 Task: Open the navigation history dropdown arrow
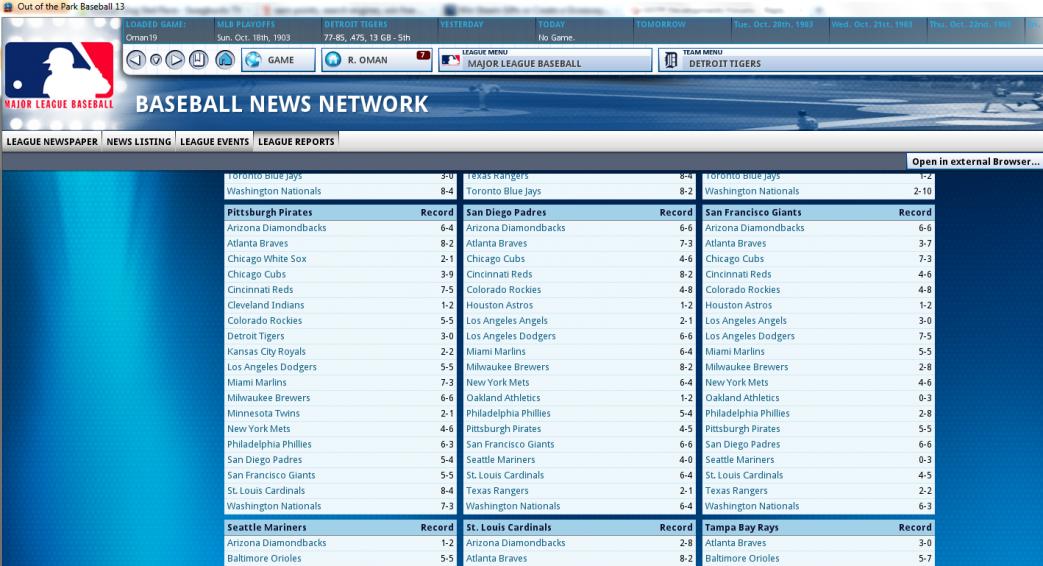coord(155,60)
